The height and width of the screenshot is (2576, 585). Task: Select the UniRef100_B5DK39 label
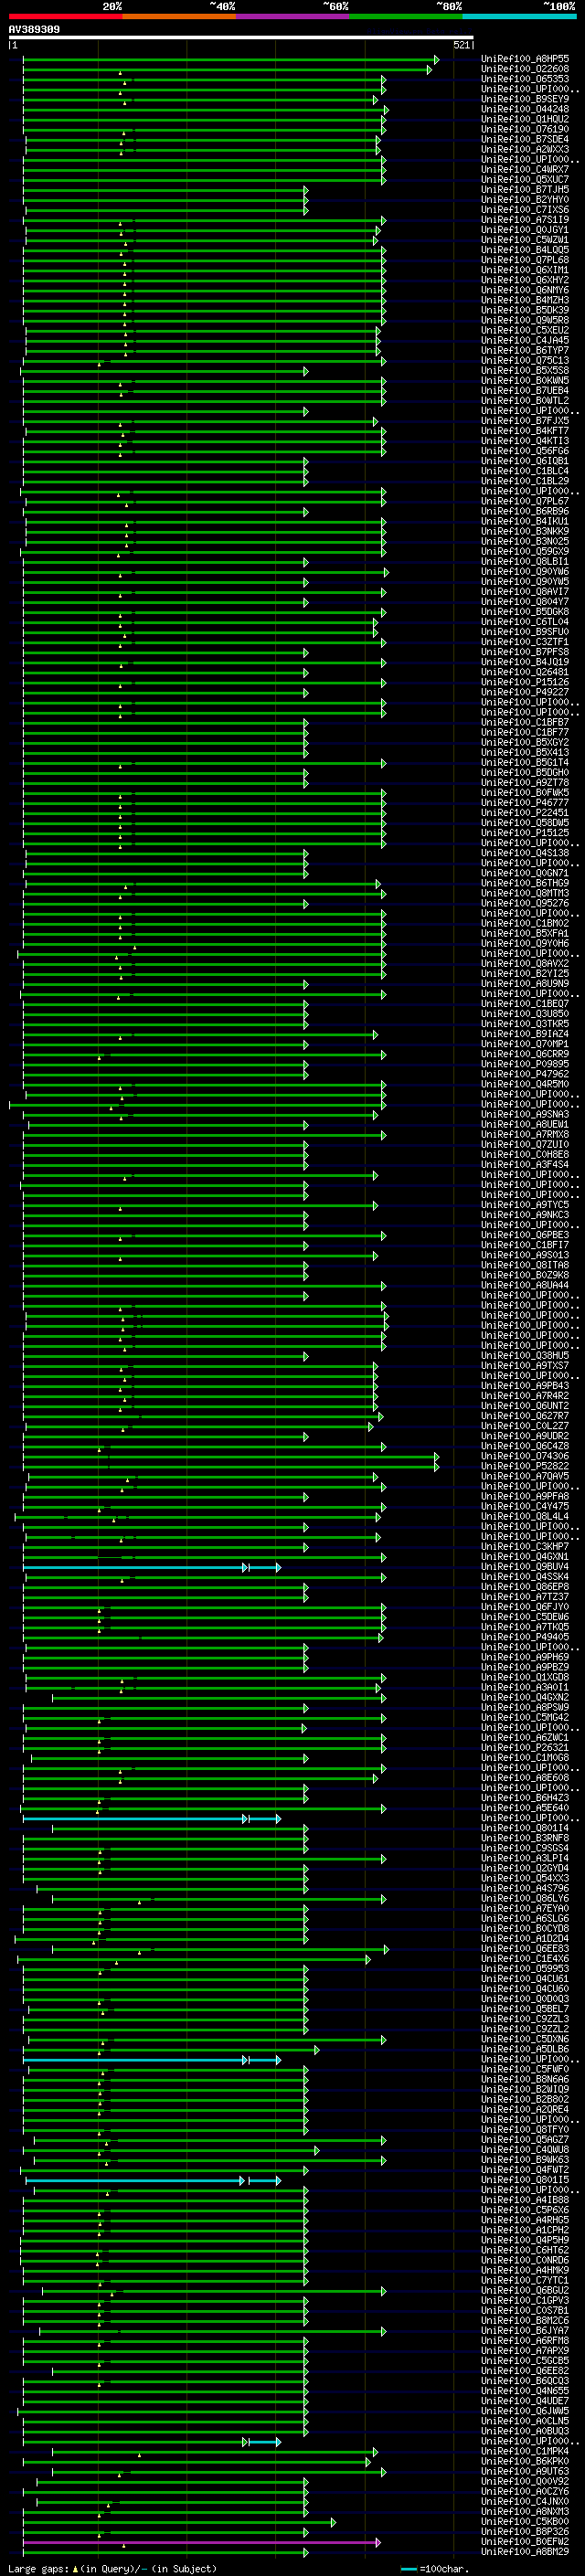[x=524, y=310]
